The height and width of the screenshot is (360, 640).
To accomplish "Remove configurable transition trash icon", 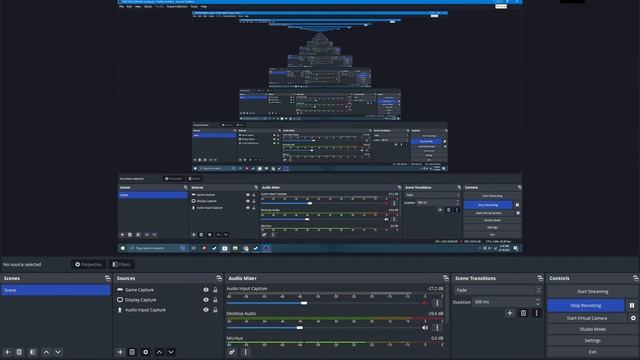I will point(523,313).
